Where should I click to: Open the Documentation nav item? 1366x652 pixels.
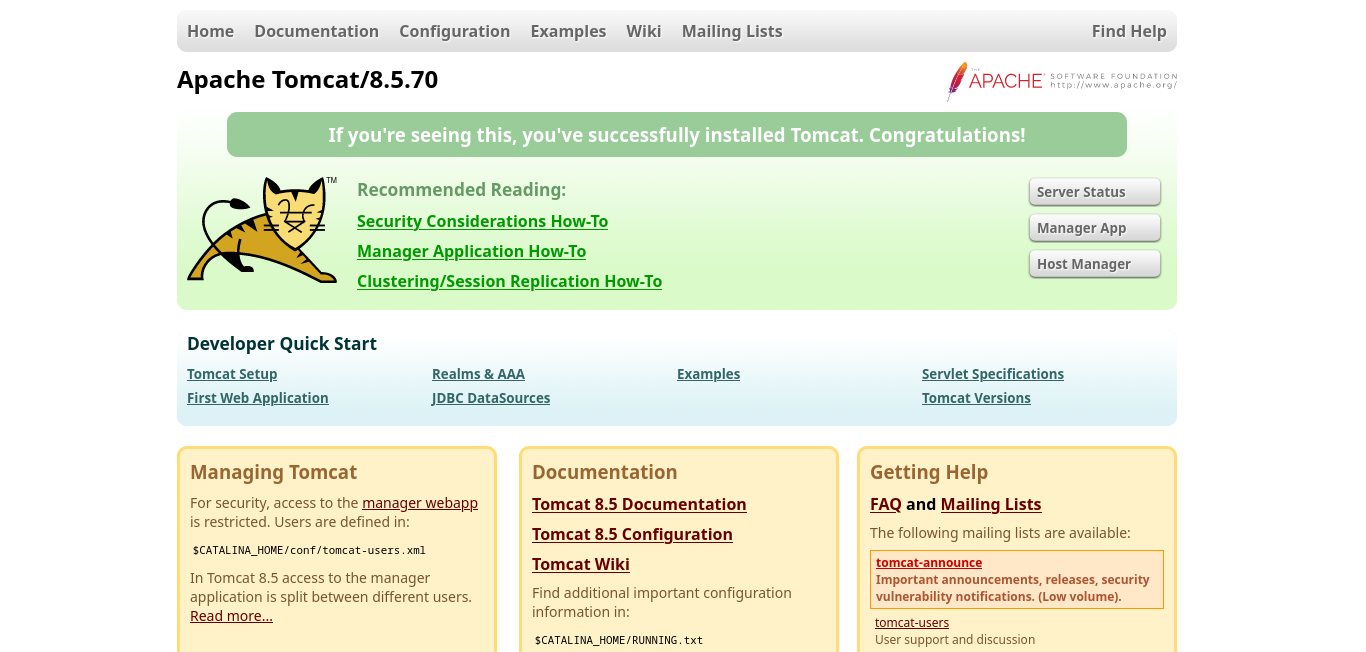pos(316,31)
